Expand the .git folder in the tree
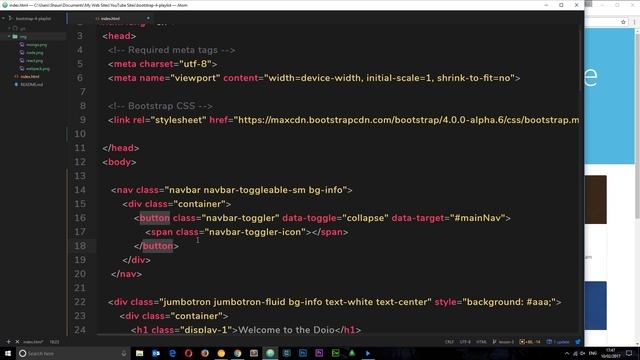The width and height of the screenshot is (640, 360). coord(9,29)
